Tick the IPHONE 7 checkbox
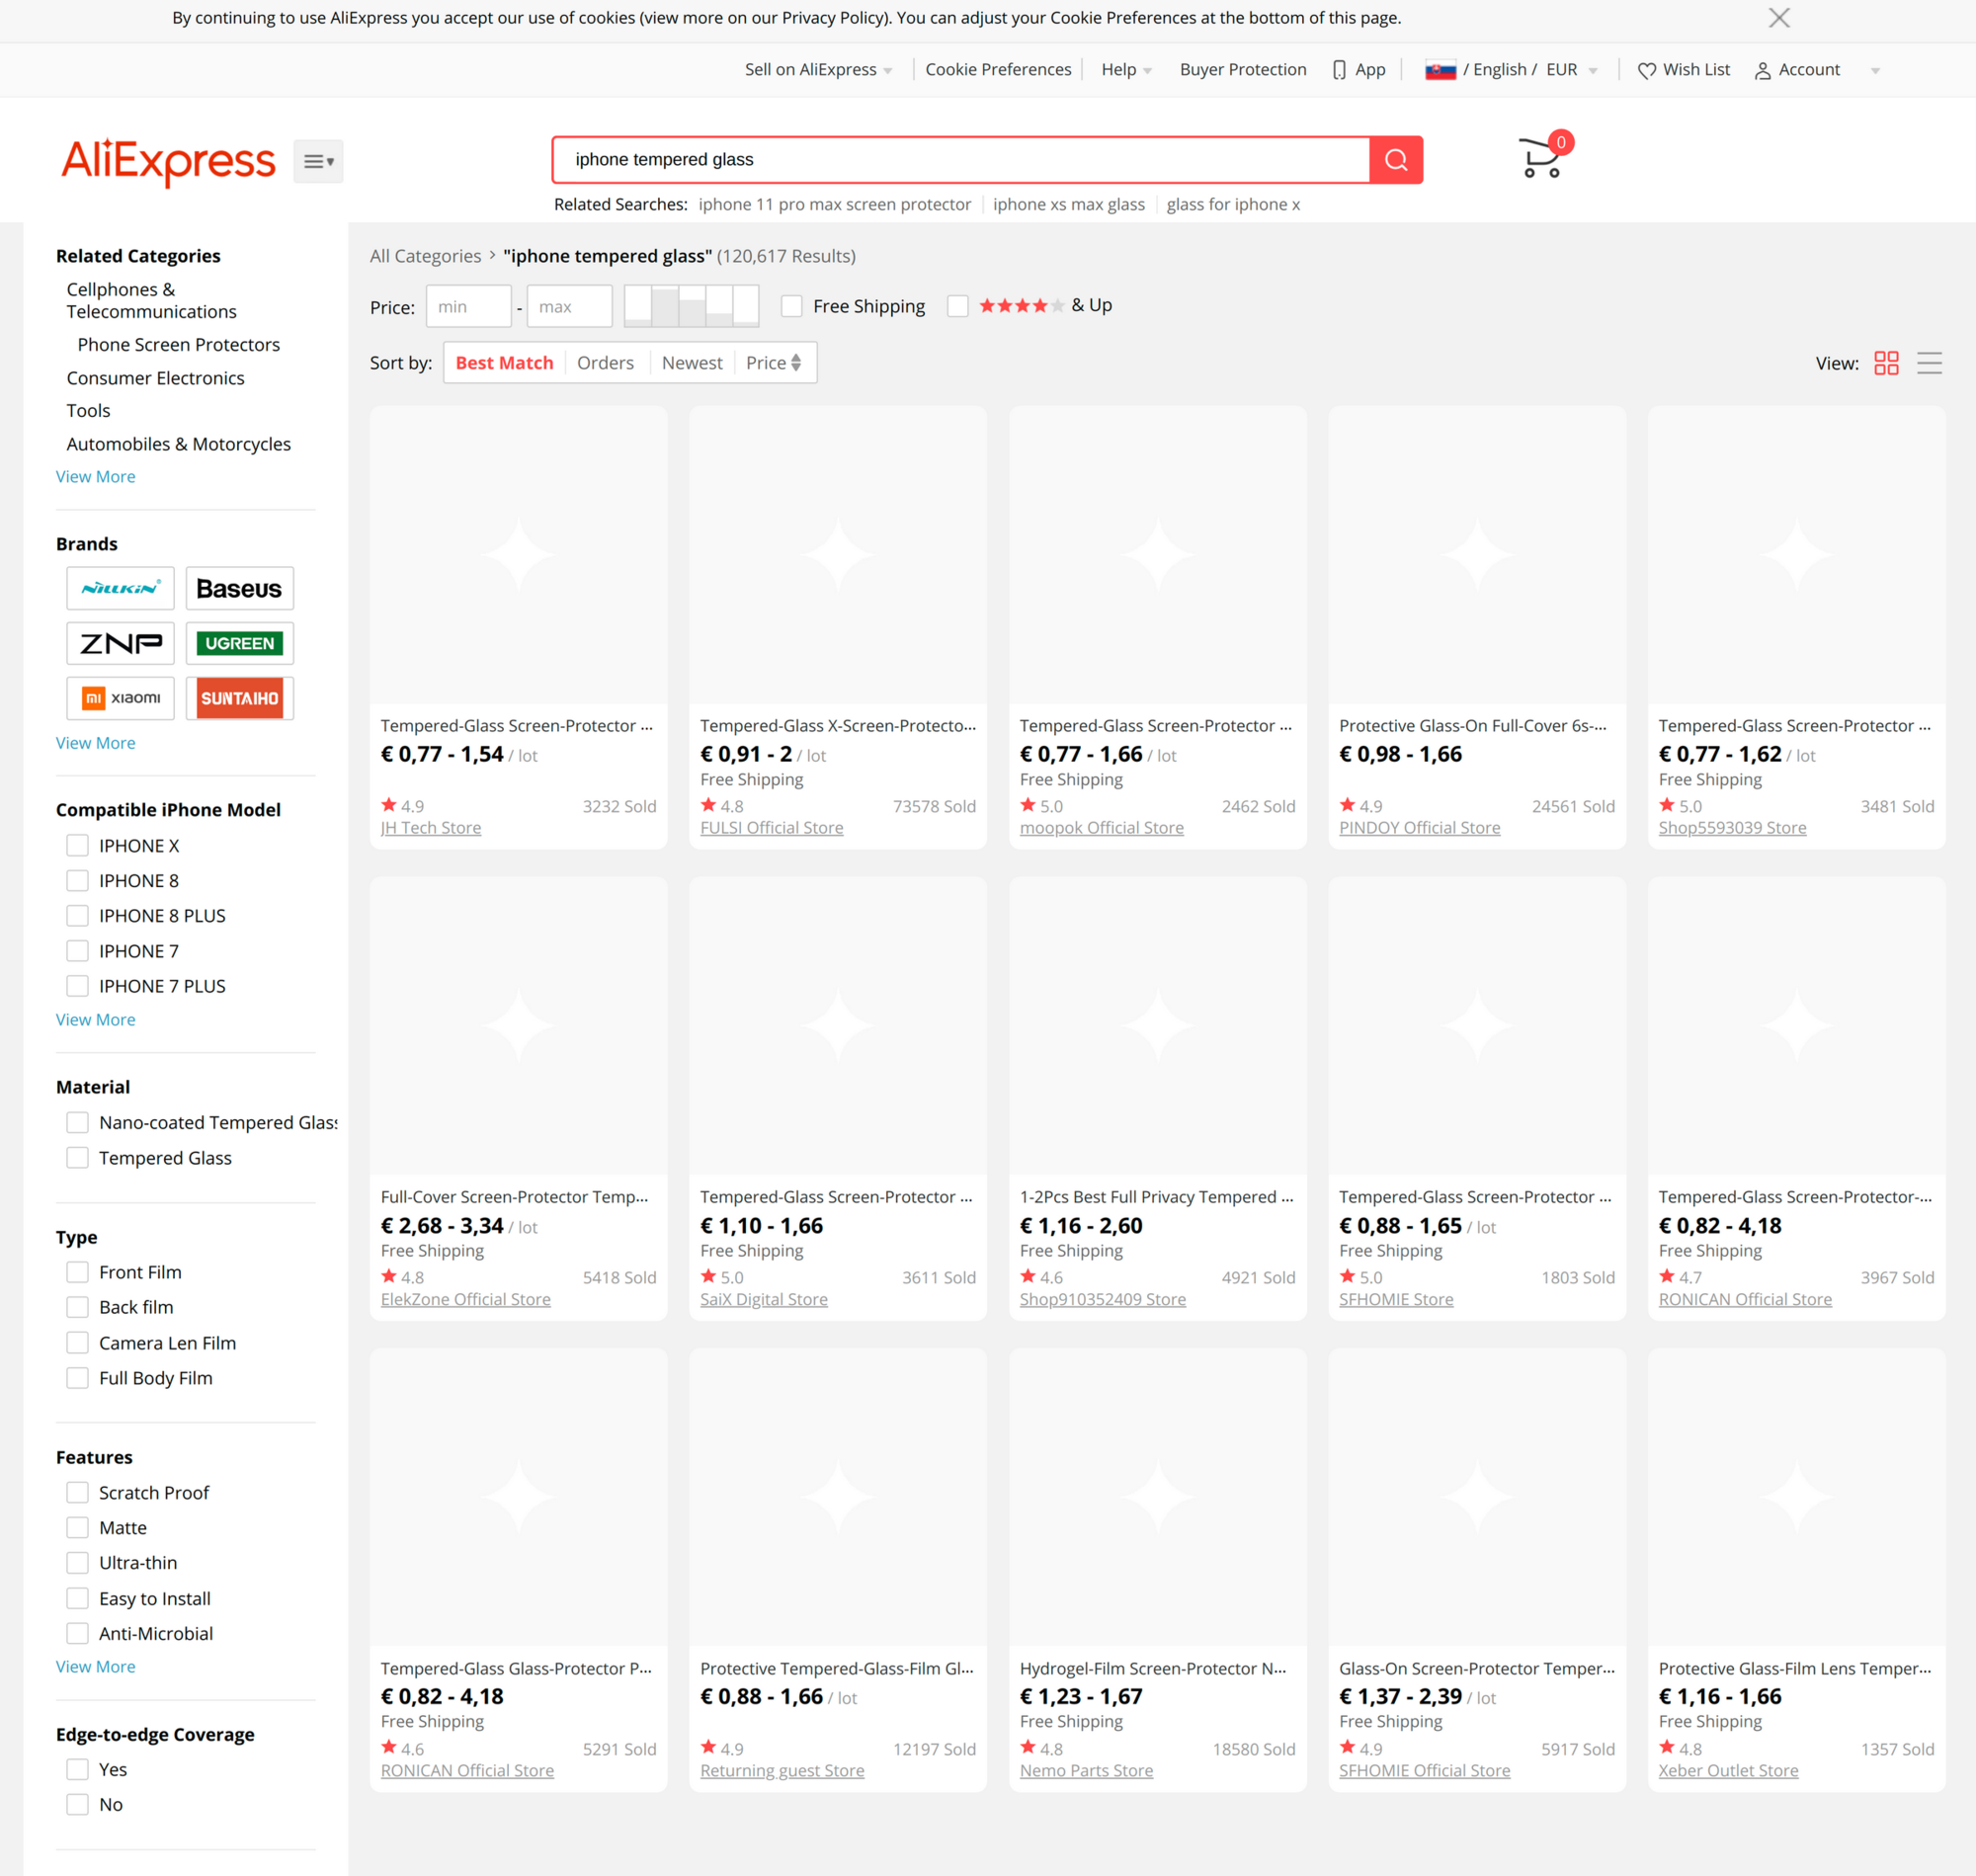The height and width of the screenshot is (1876, 1976). coord(77,951)
